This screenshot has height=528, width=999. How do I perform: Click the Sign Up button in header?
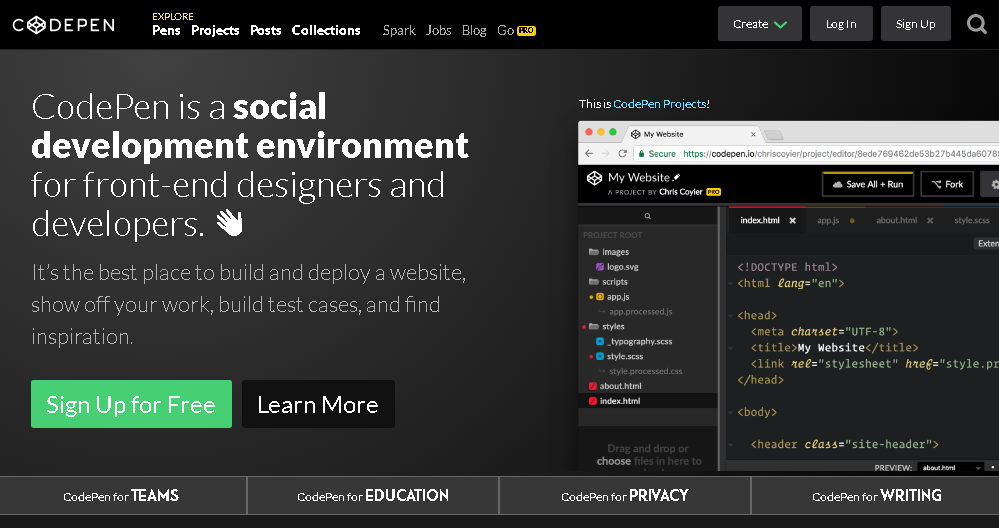(x=916, y=24)
